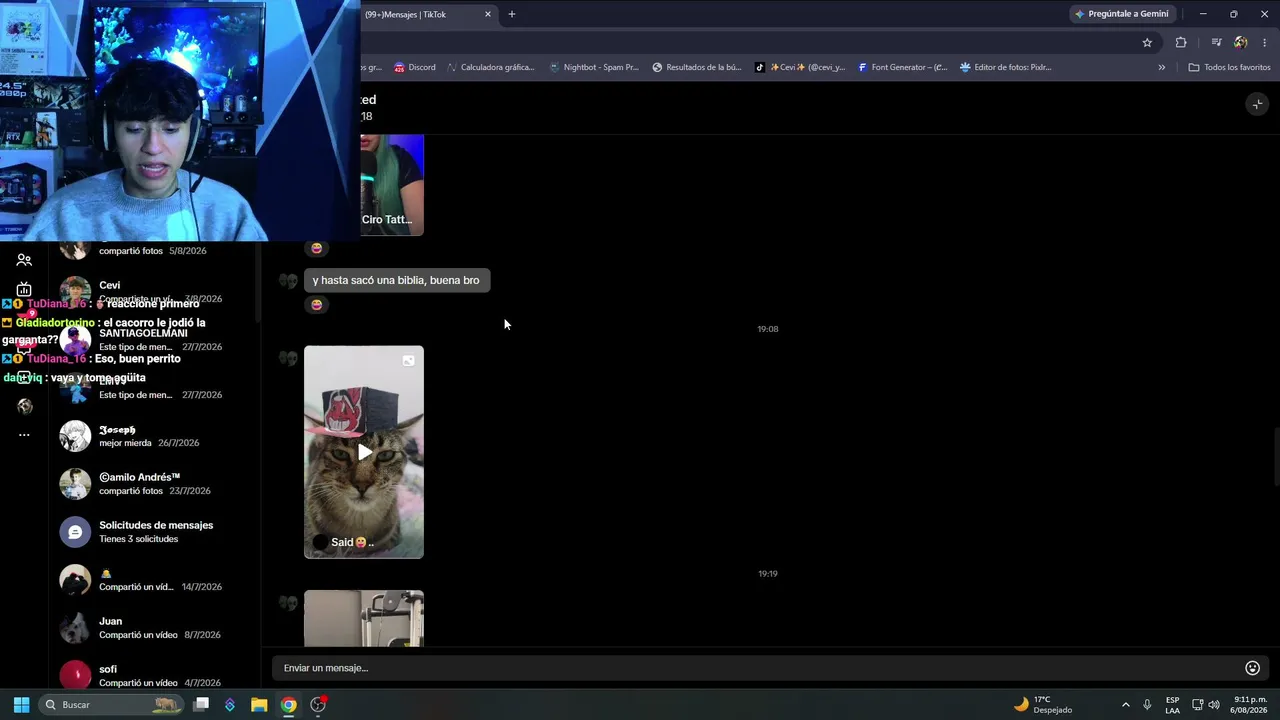This screenshot has width=1280, height=720.
Task: Open the LIVE icon in TikTok sidebar
Action: pos(24,290)
